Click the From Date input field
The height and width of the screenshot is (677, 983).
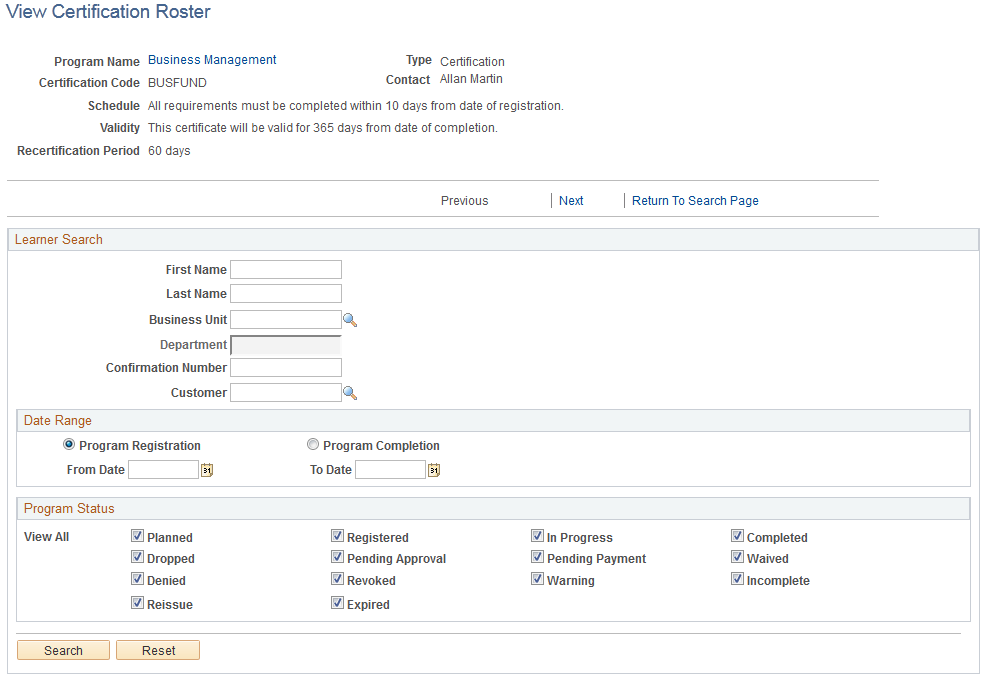point(164,470)
